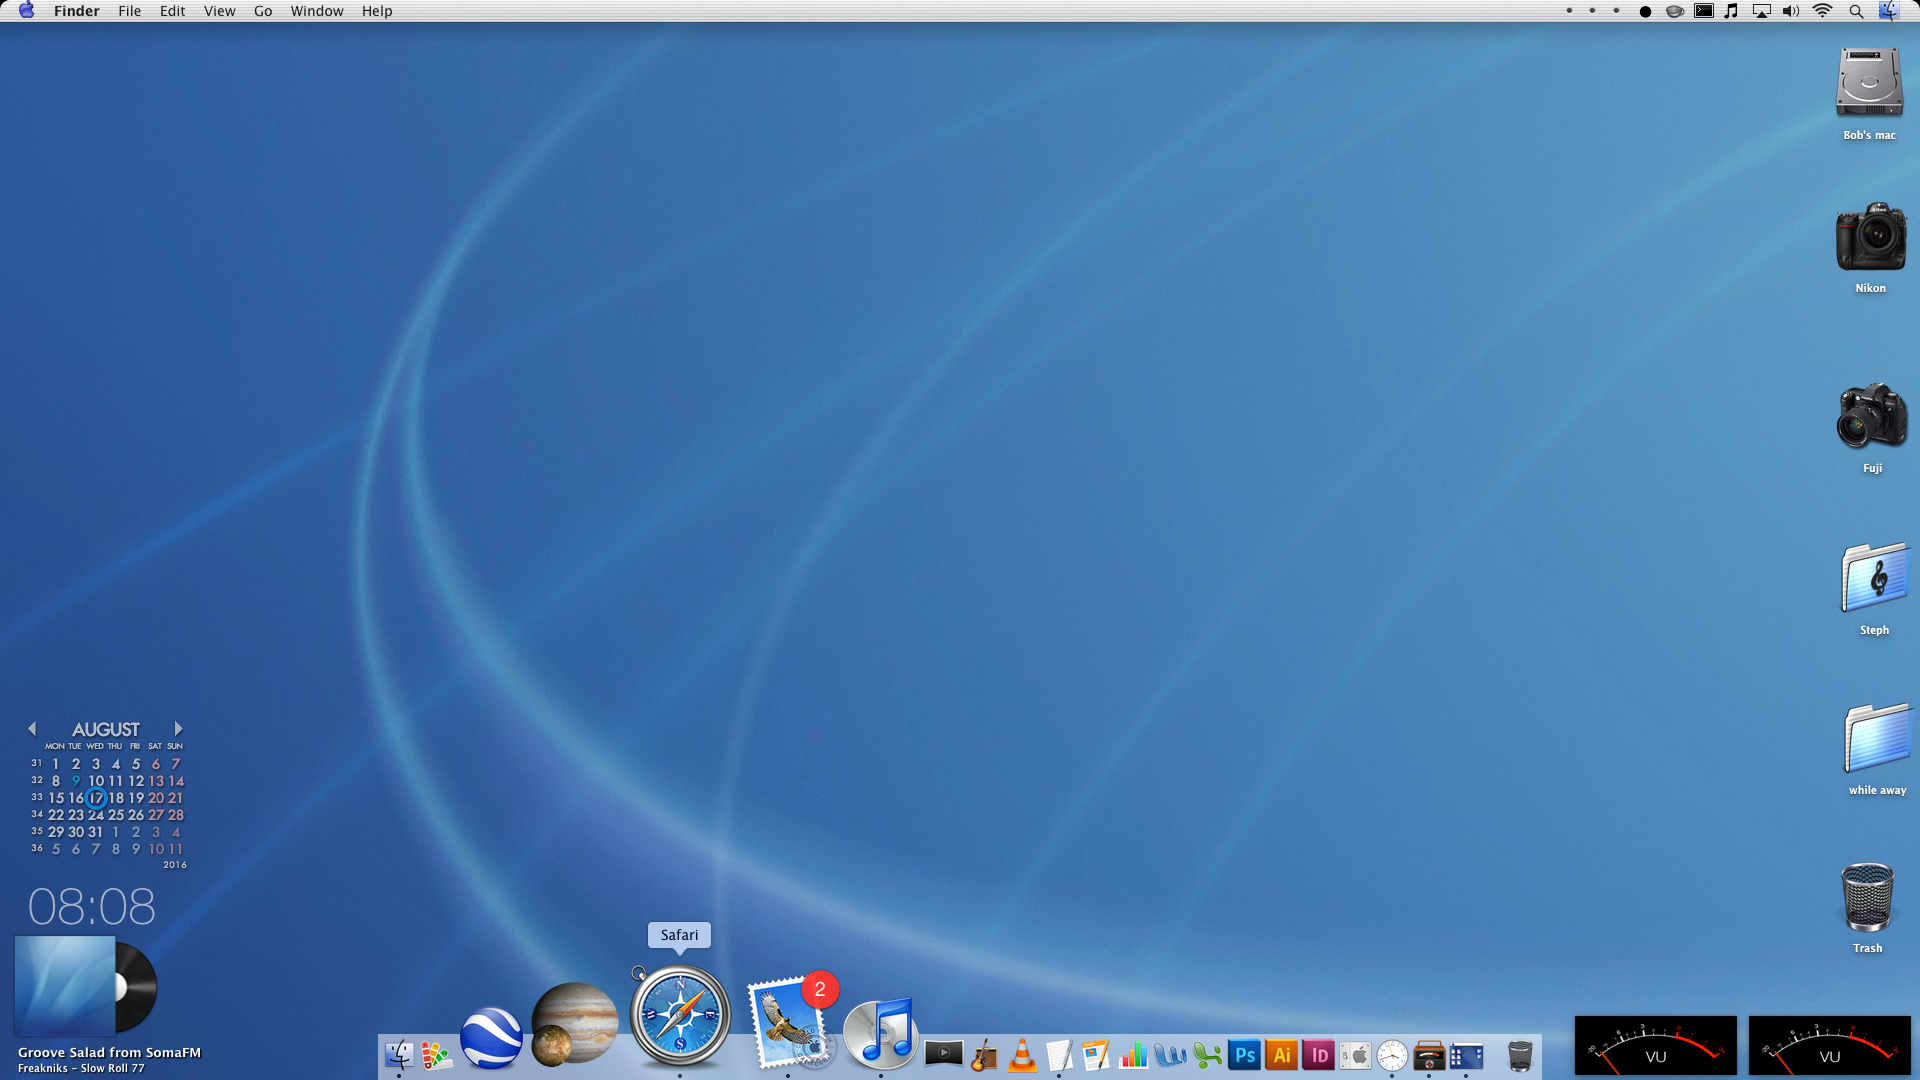Open the music note menu bar item
This screenshot has height=1080, width=1920.
pos(1731,11)
